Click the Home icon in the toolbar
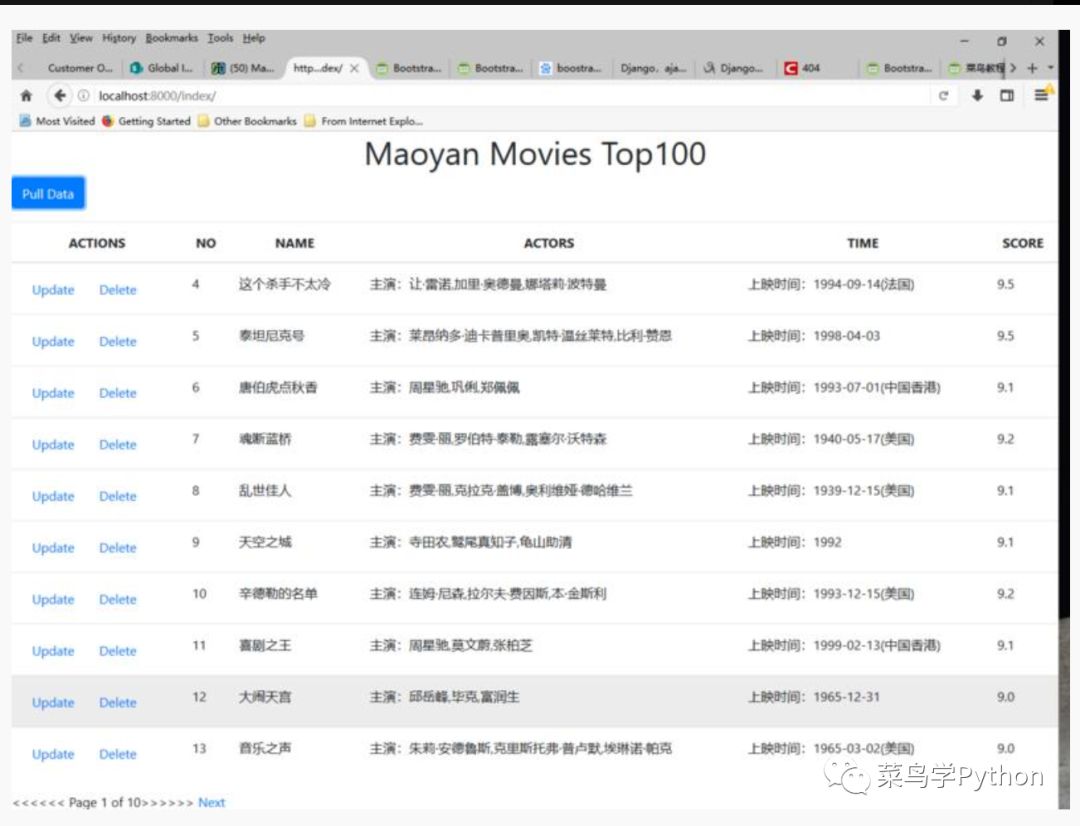The width and height of the screenshot is (1080, 826). pos(26,96)
